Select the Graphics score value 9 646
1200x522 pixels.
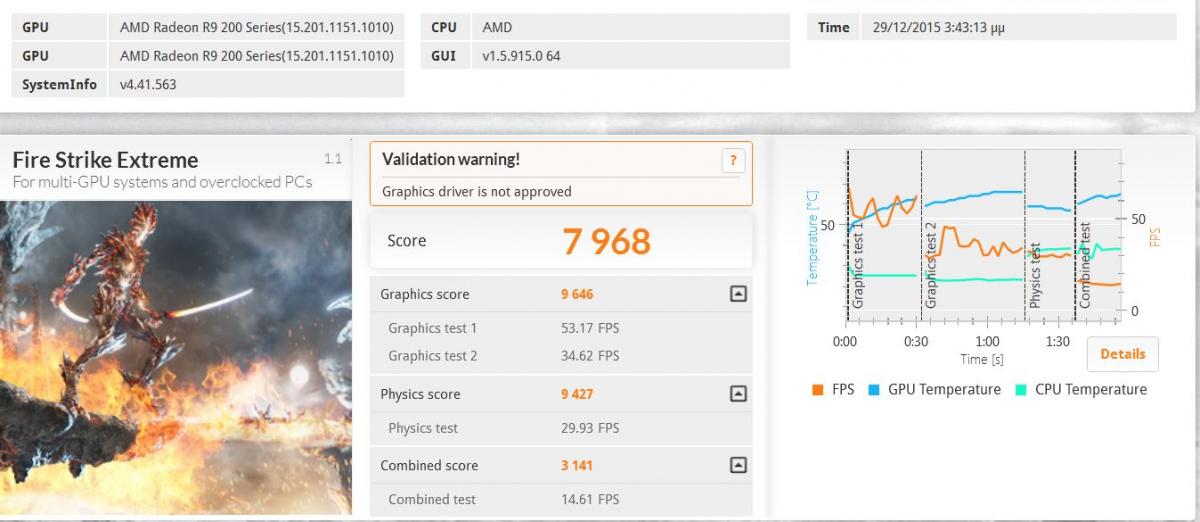tap(577, 294)
